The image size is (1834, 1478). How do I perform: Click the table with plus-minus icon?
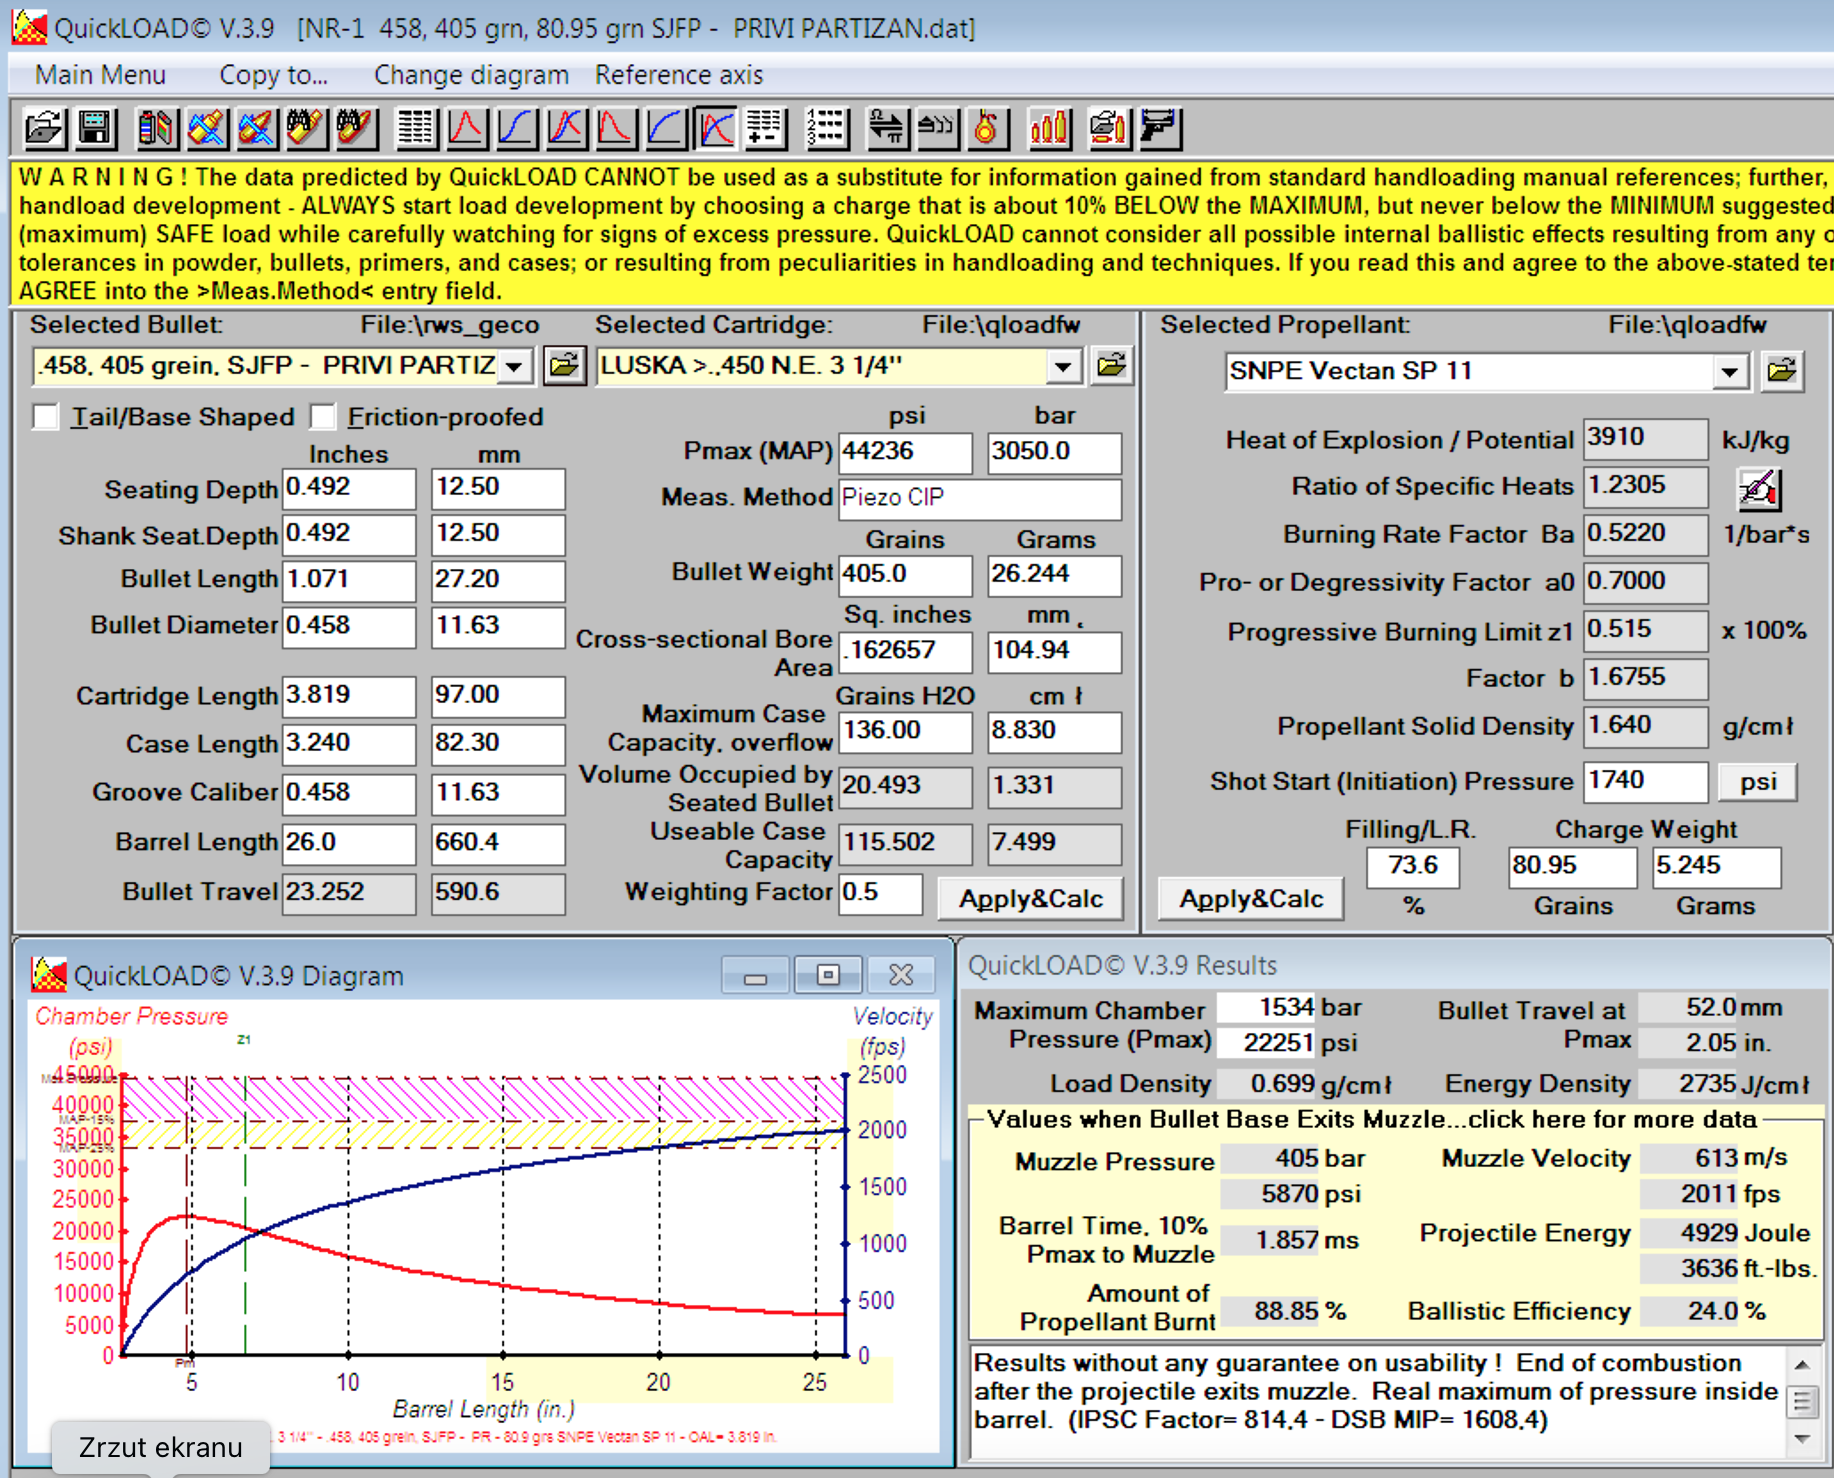click(x=766, y=128)
